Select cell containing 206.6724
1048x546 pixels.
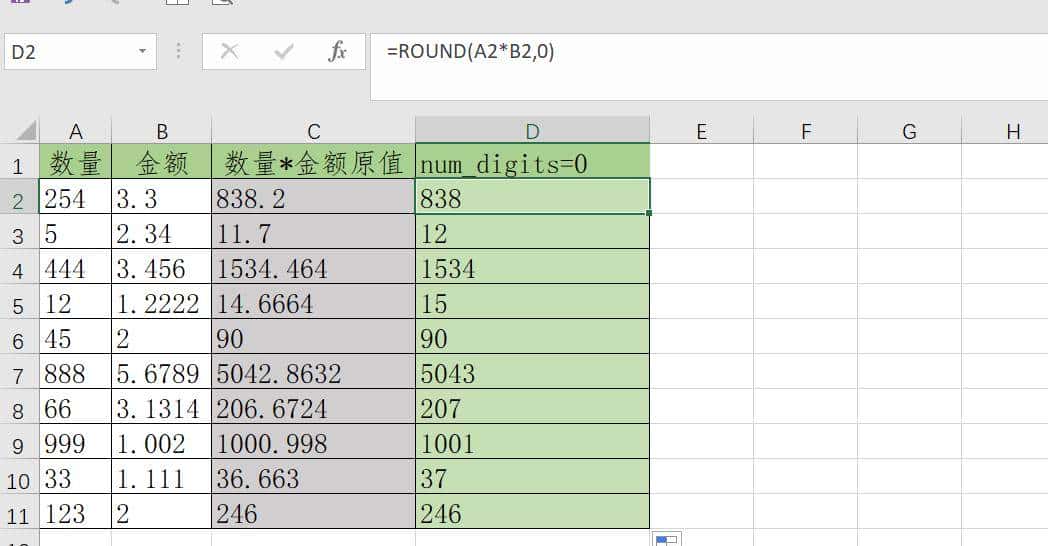[313, 406]
